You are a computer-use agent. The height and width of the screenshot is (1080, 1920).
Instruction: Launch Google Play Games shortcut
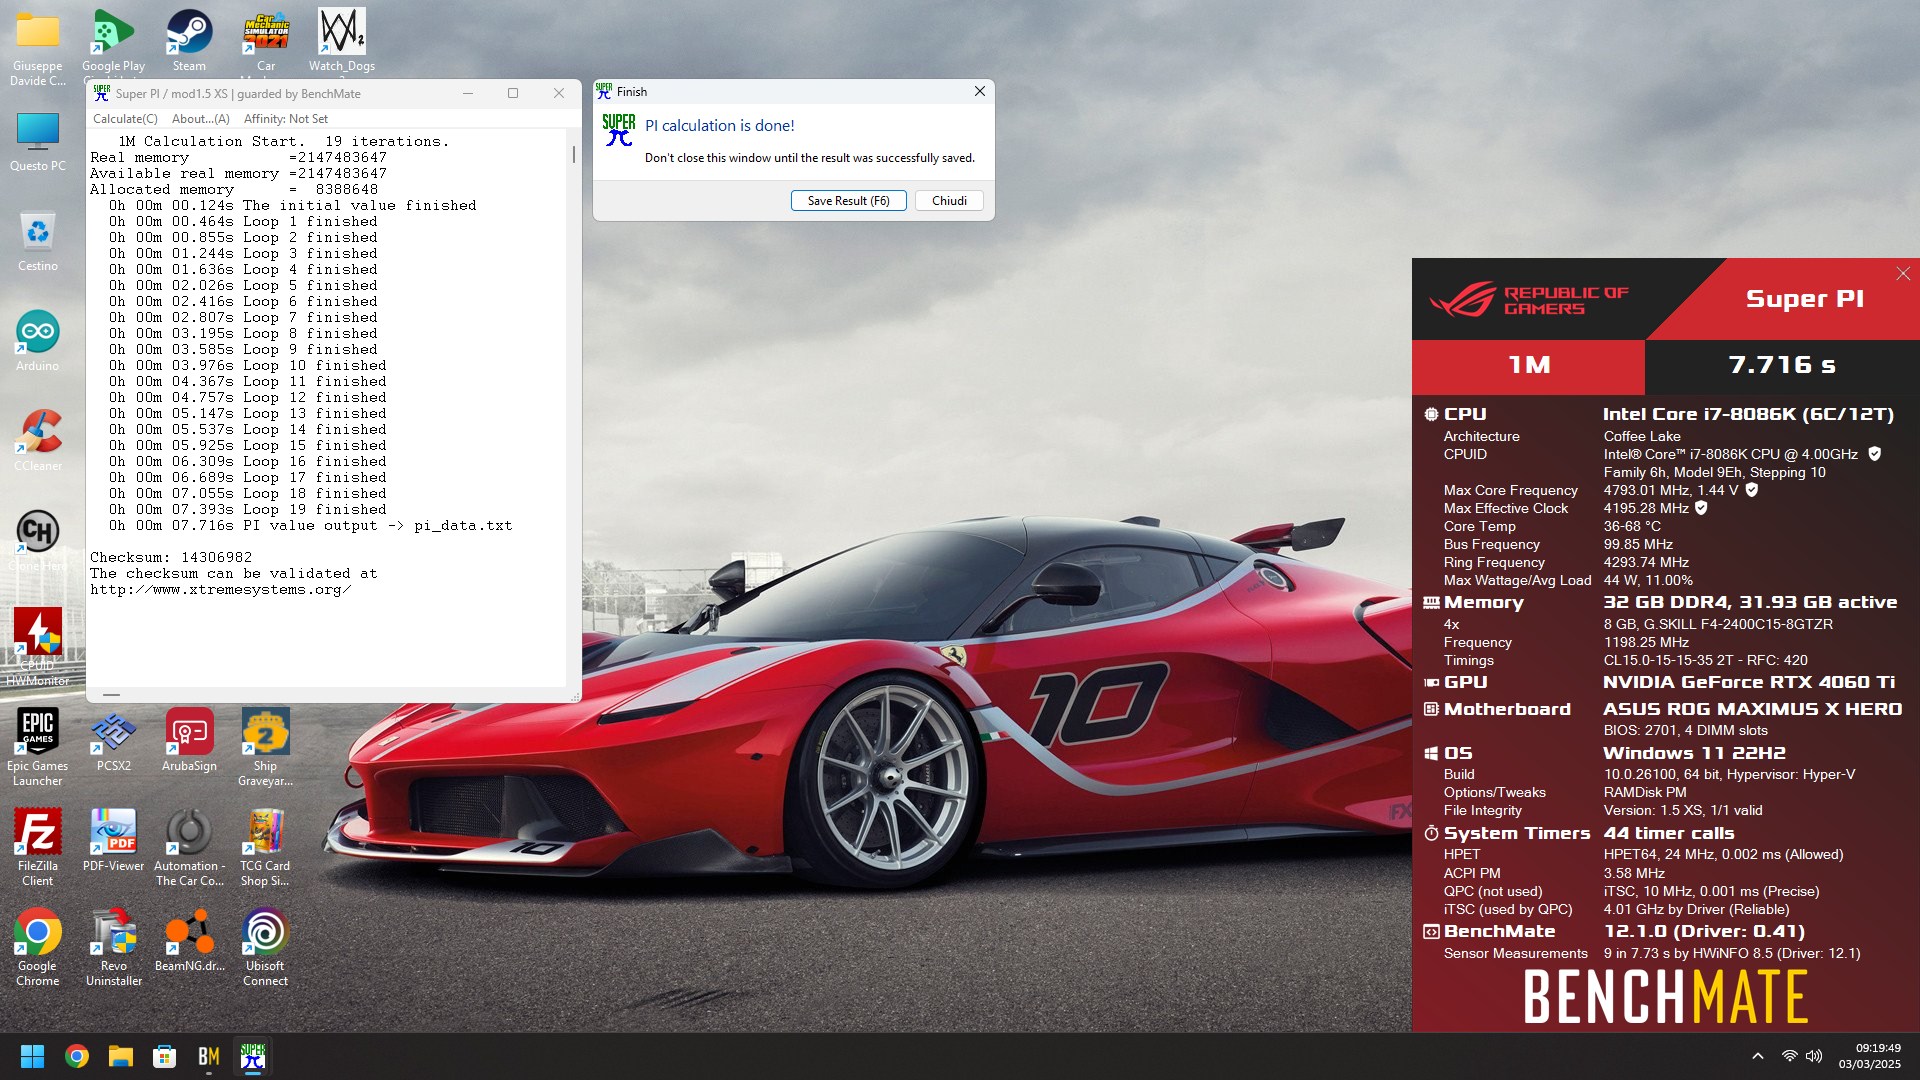(113, 42)
